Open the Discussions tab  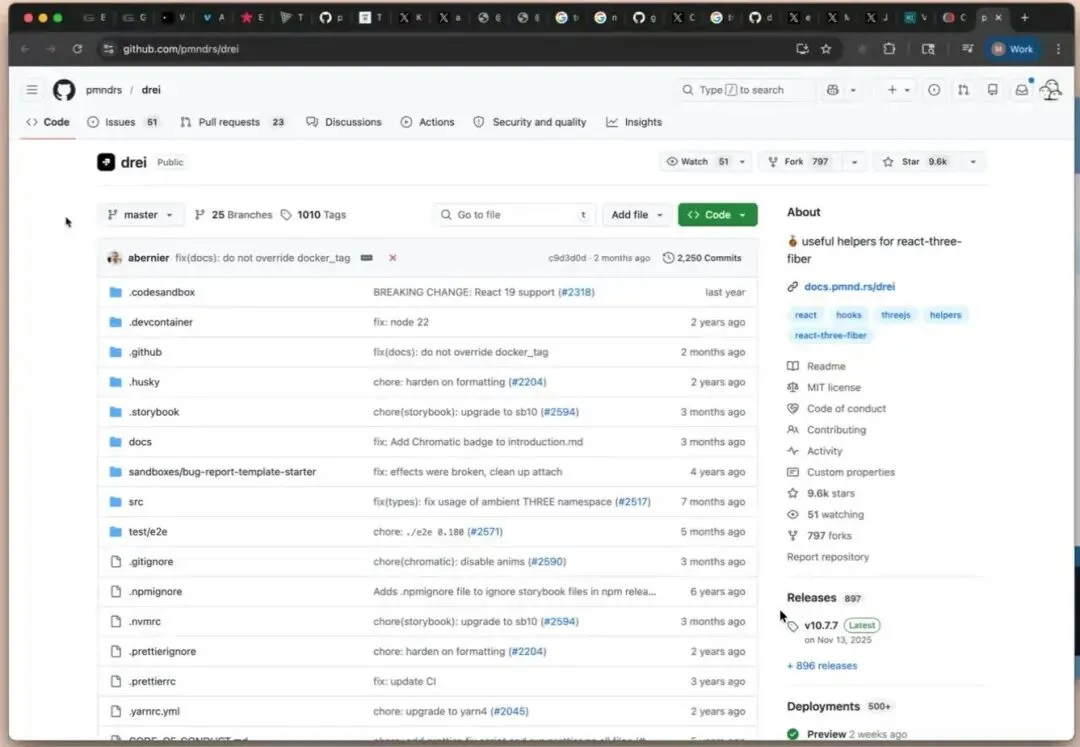click(x=344, y=122)
